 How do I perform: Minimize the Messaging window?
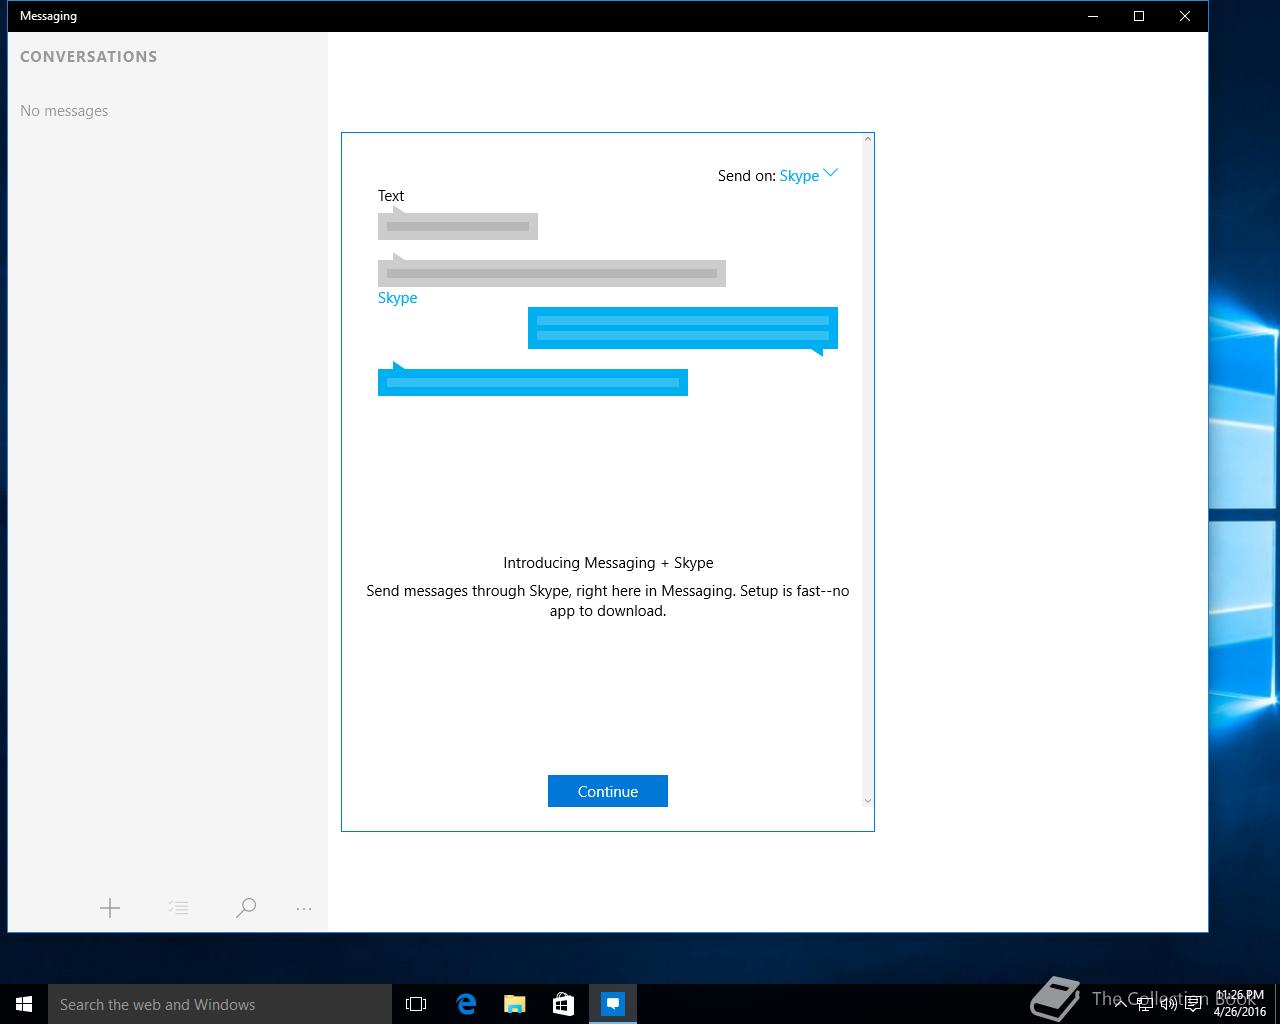[1093, 16]
